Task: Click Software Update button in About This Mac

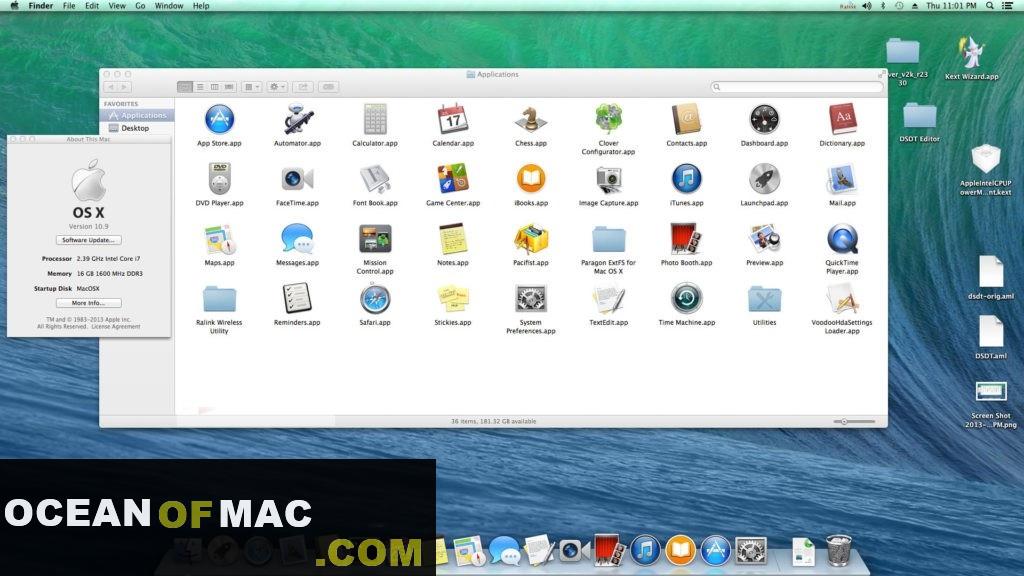Action: click(x=89, y=240)
